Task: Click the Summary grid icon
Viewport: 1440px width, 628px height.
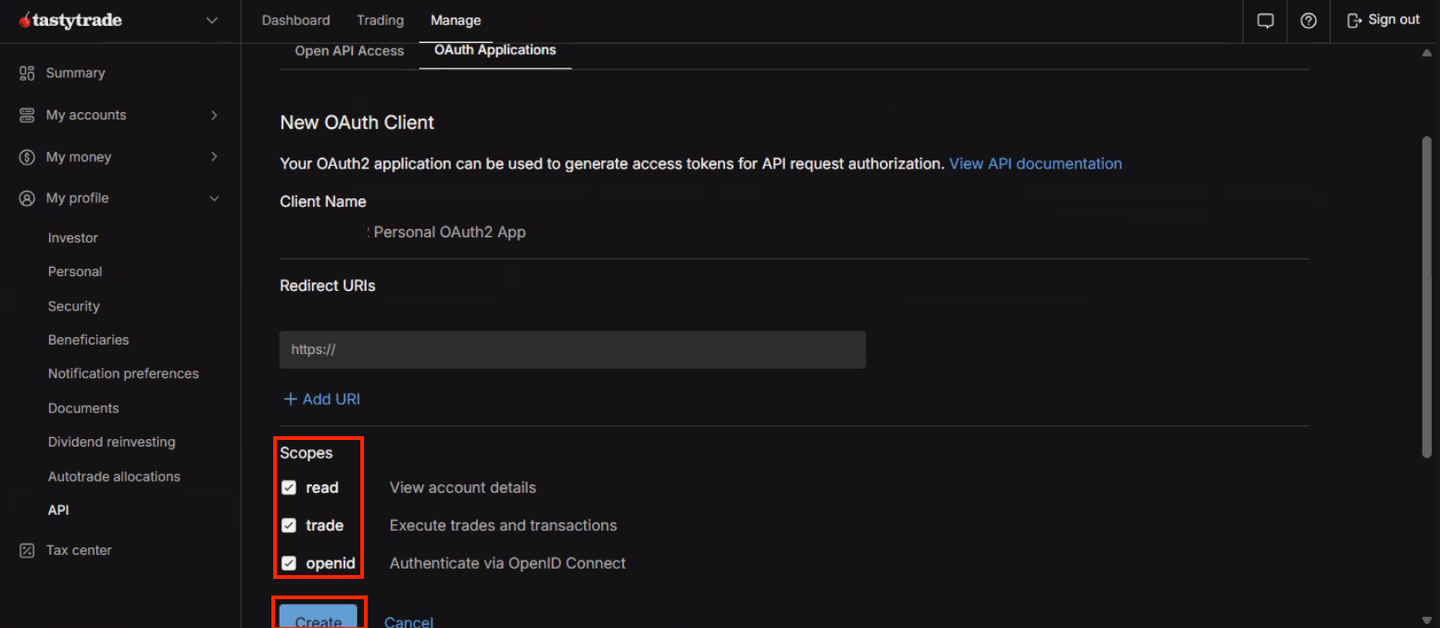Action: pos(27,73)
